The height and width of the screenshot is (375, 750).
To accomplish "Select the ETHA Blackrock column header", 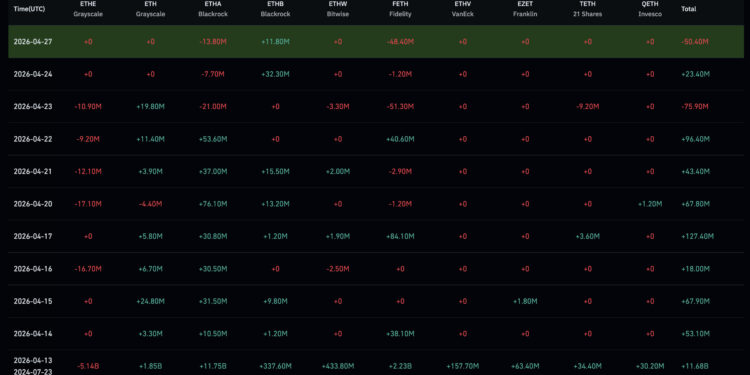I will click(x=213, y=9).
